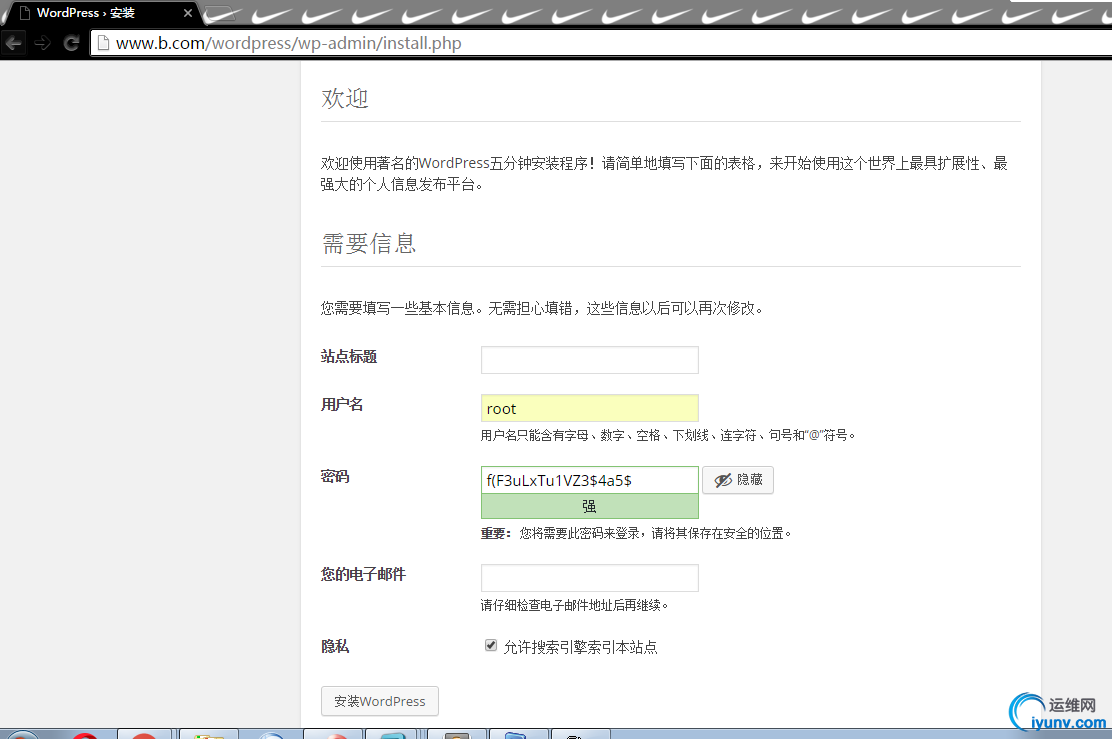Uncheck 允许搜索引擎索引本站点 checkbox
This screenshot has width=1112, height=739.
491,645
